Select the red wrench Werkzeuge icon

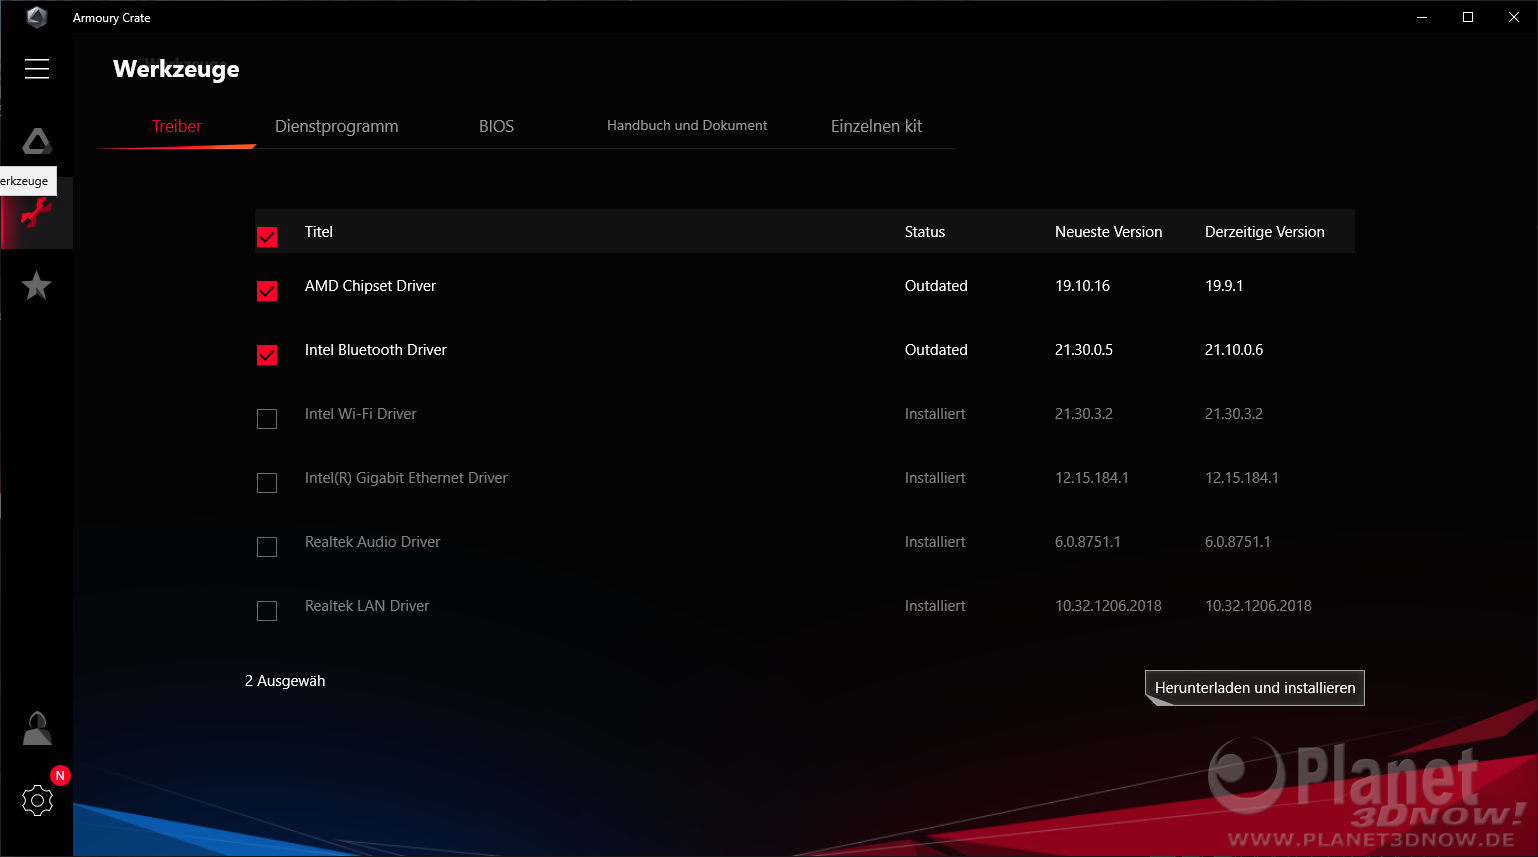coord(37,213)
